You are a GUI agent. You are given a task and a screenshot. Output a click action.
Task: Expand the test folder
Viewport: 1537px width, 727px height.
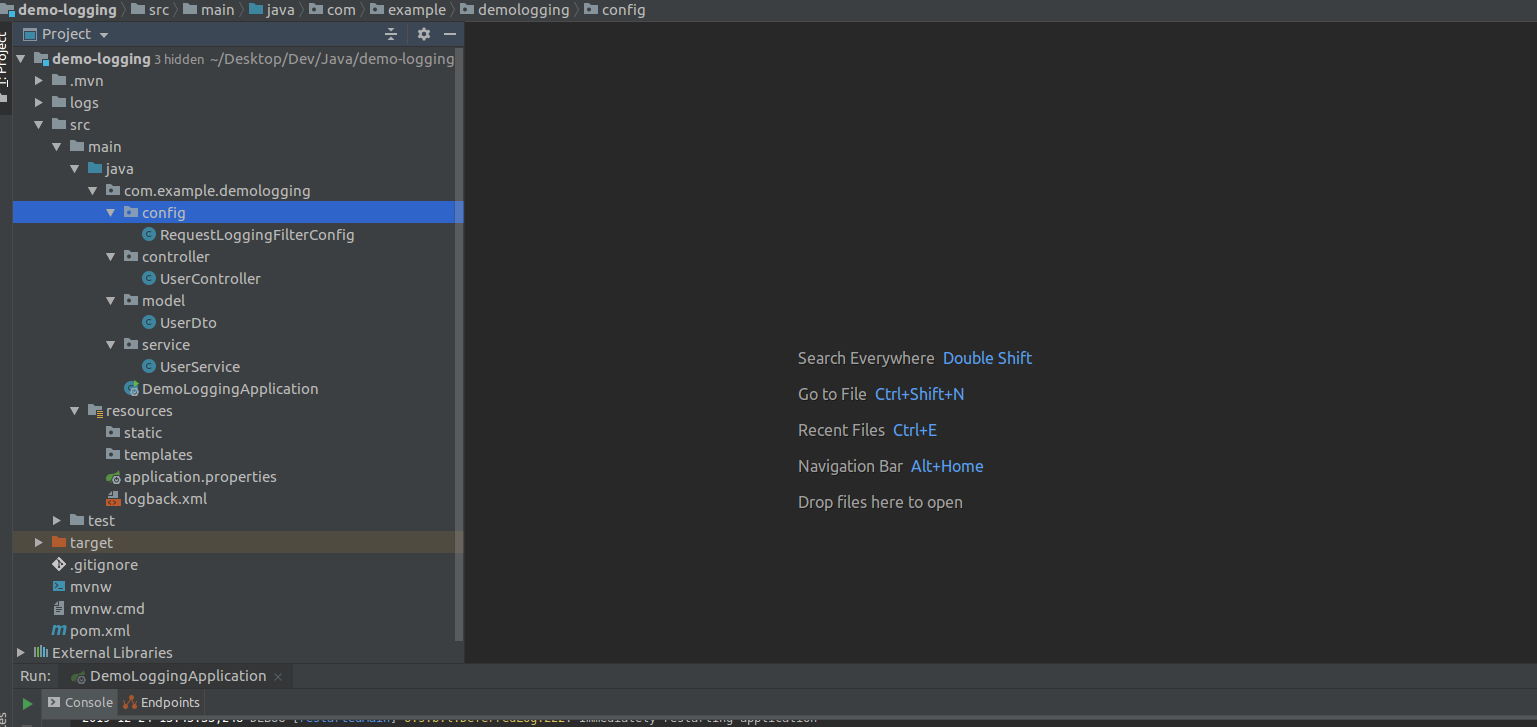point(57,521)
